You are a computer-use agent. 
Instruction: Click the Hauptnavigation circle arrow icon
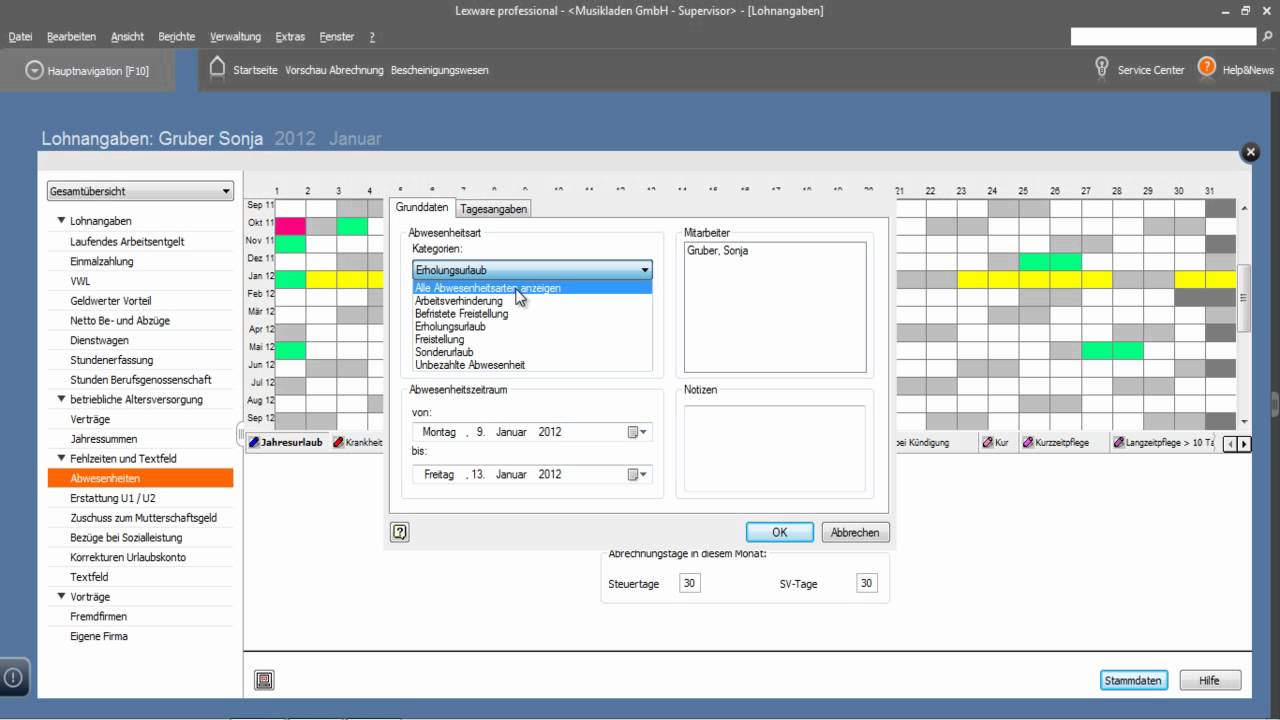click(35, 71)
